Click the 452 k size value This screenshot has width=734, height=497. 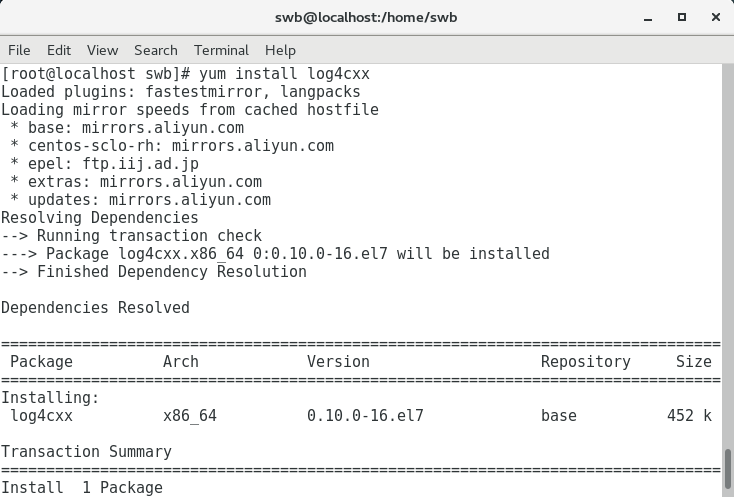pos(689,416)
